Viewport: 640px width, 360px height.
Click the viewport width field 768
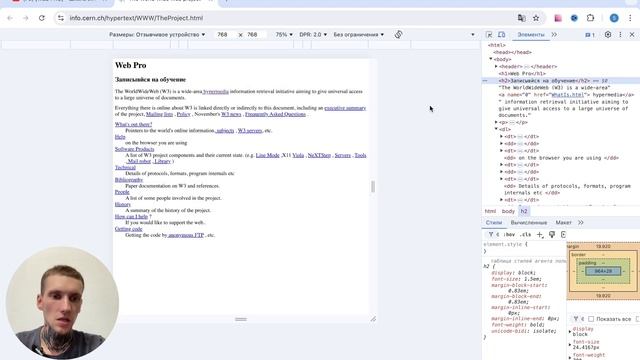pos(222,35)
